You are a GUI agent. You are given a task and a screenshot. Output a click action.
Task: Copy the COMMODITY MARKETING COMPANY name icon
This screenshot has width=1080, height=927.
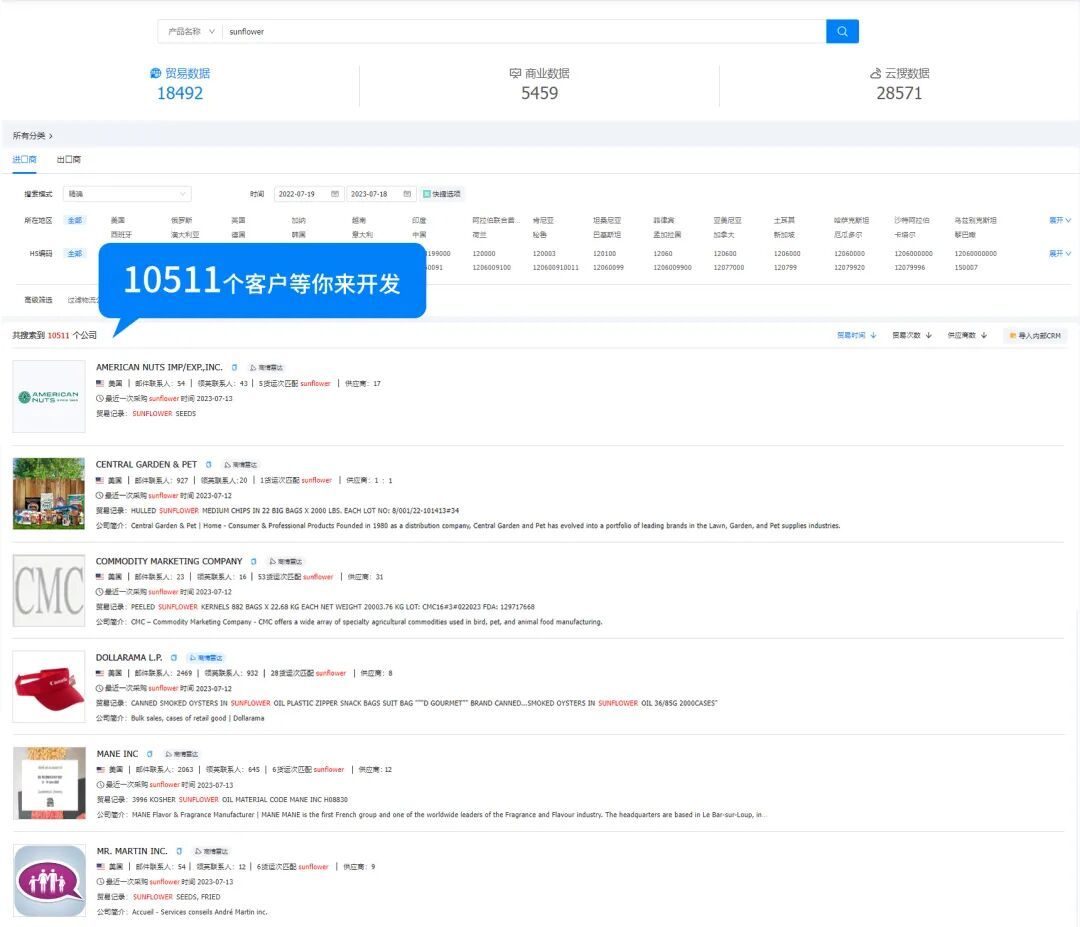coord(253,561)
